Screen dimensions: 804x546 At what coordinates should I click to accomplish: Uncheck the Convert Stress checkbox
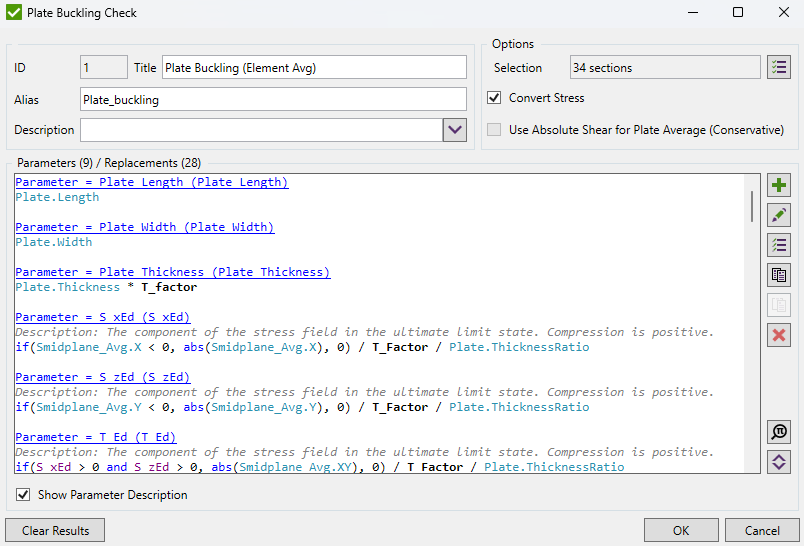[494, 98]
